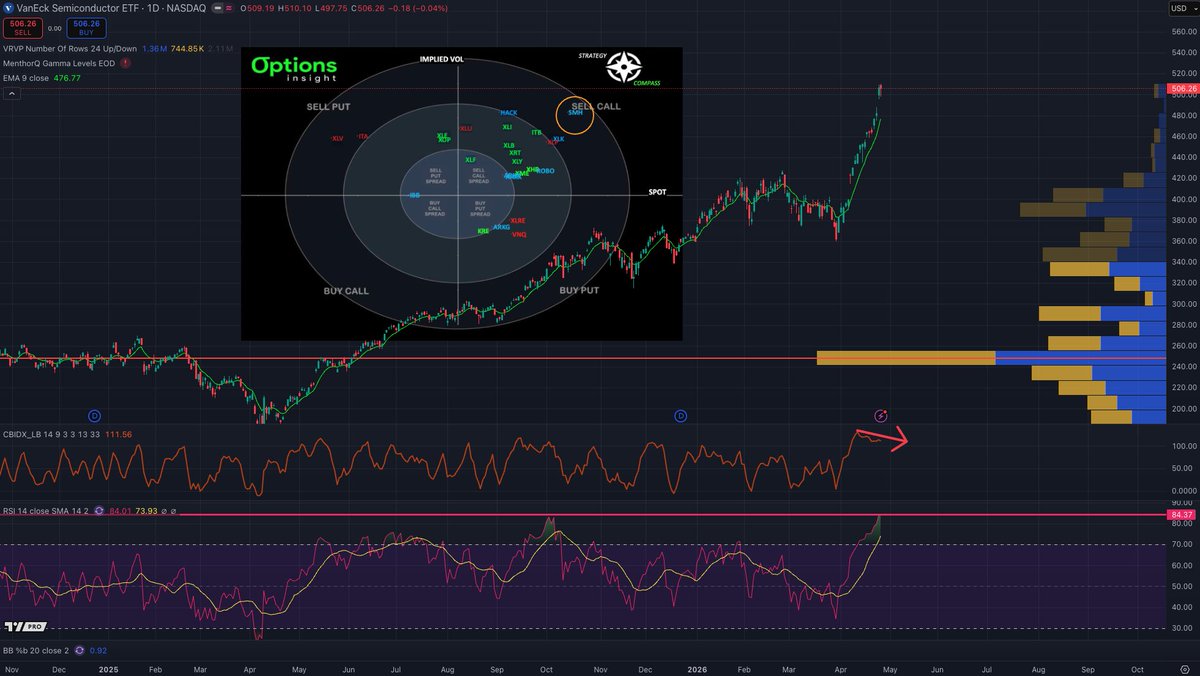1200x676 pixels.
Task: Click the VRVP up volume value 1.36 M
Action: [154, 49]
